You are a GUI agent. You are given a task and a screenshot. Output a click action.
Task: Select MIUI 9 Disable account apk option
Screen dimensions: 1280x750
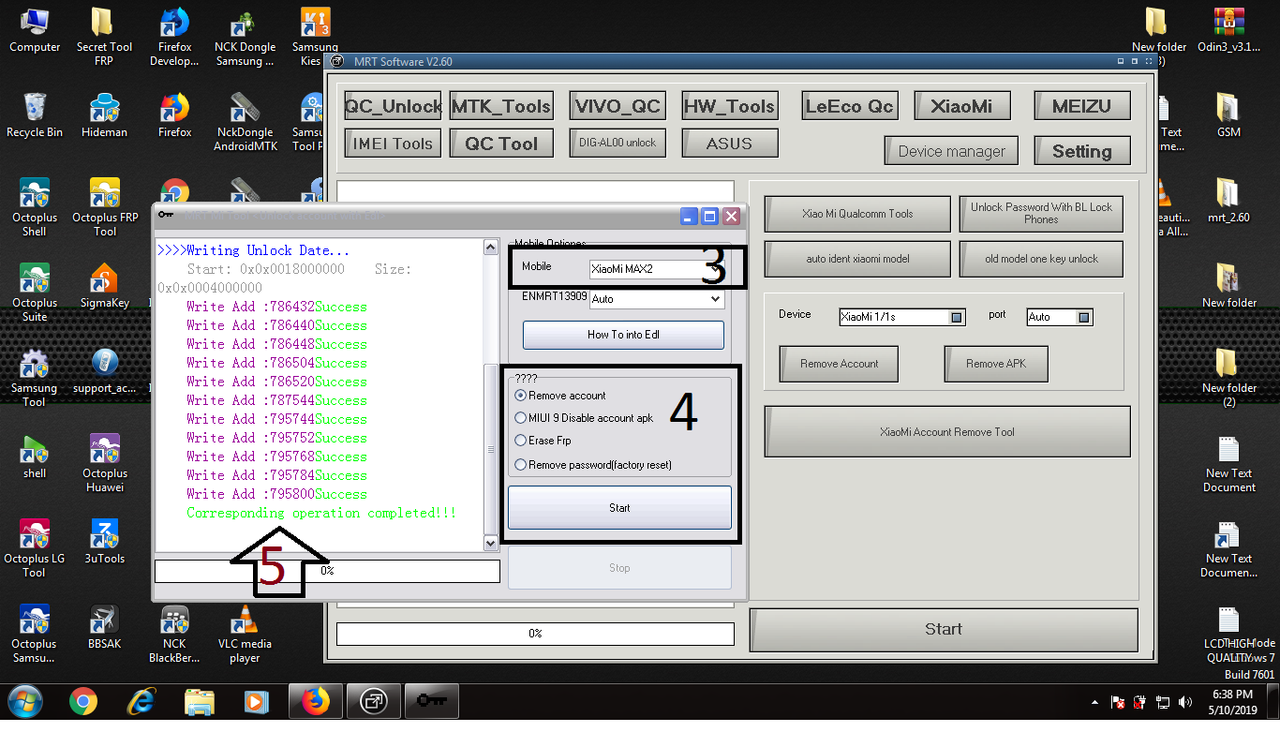584,418
